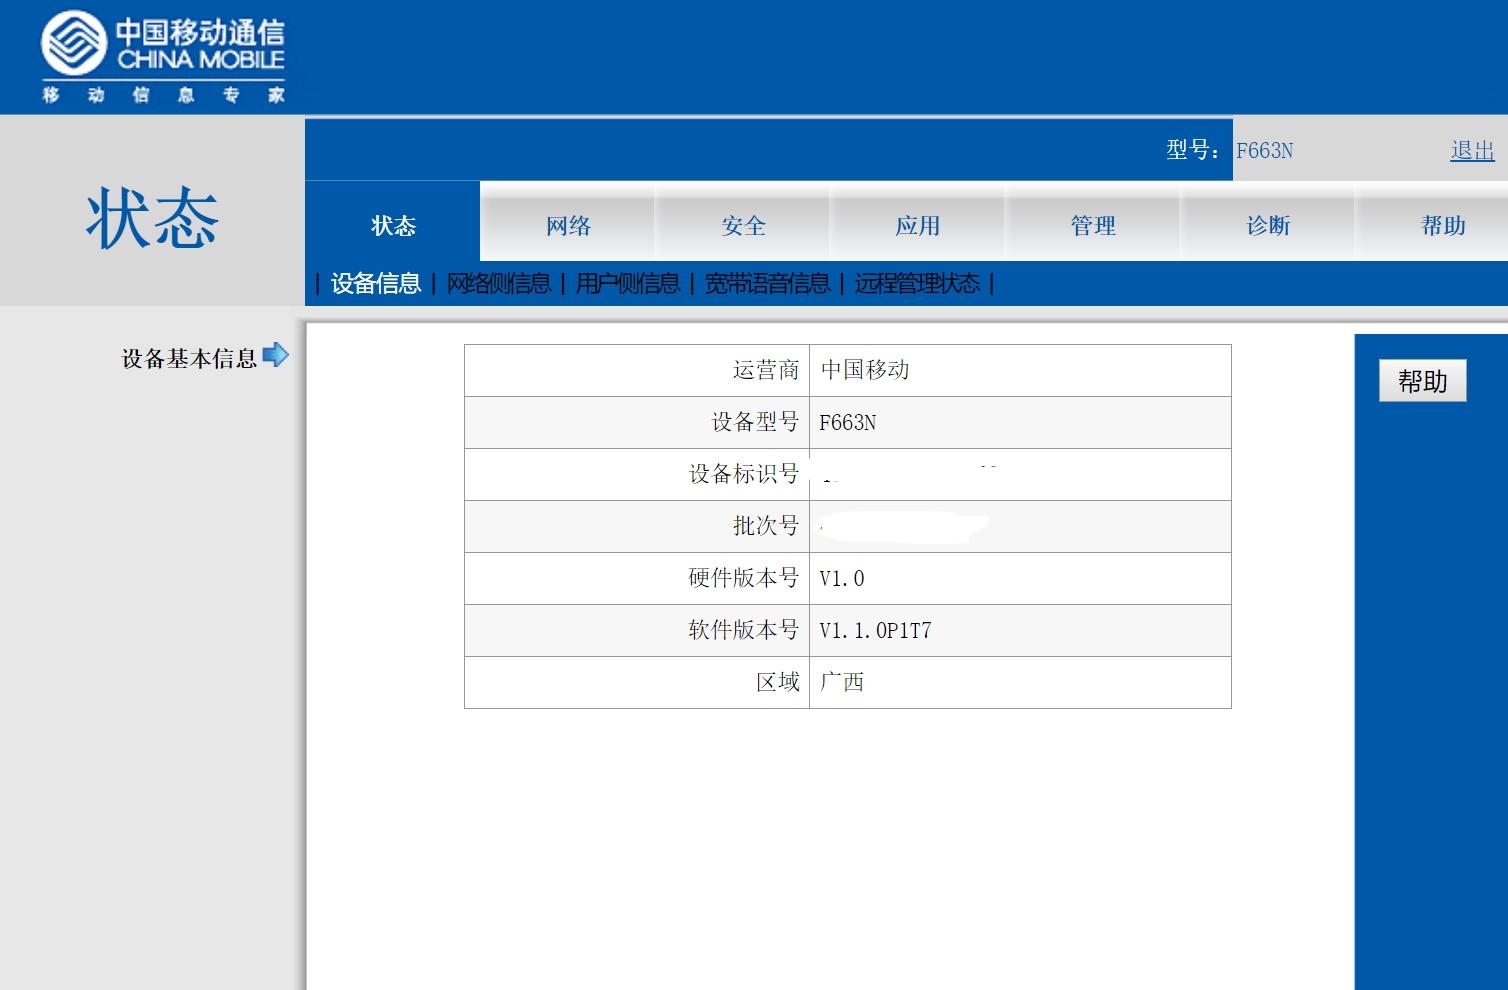This screenshot has width=1508, height=990.
Task: Open the 管理 section
Action: [1093, 226]
